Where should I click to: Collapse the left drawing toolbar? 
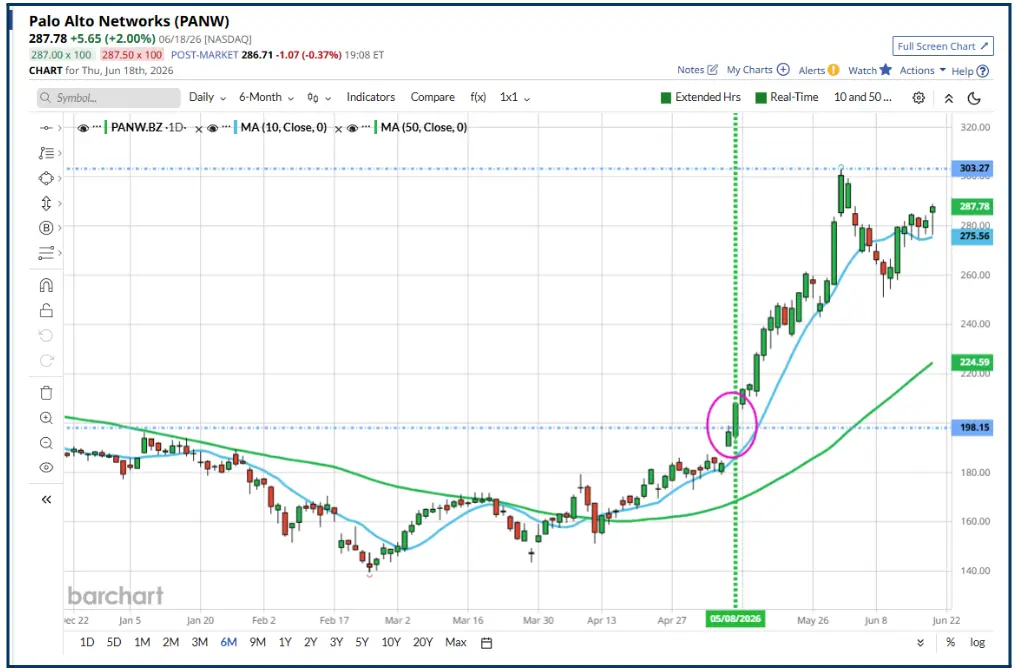46,499
